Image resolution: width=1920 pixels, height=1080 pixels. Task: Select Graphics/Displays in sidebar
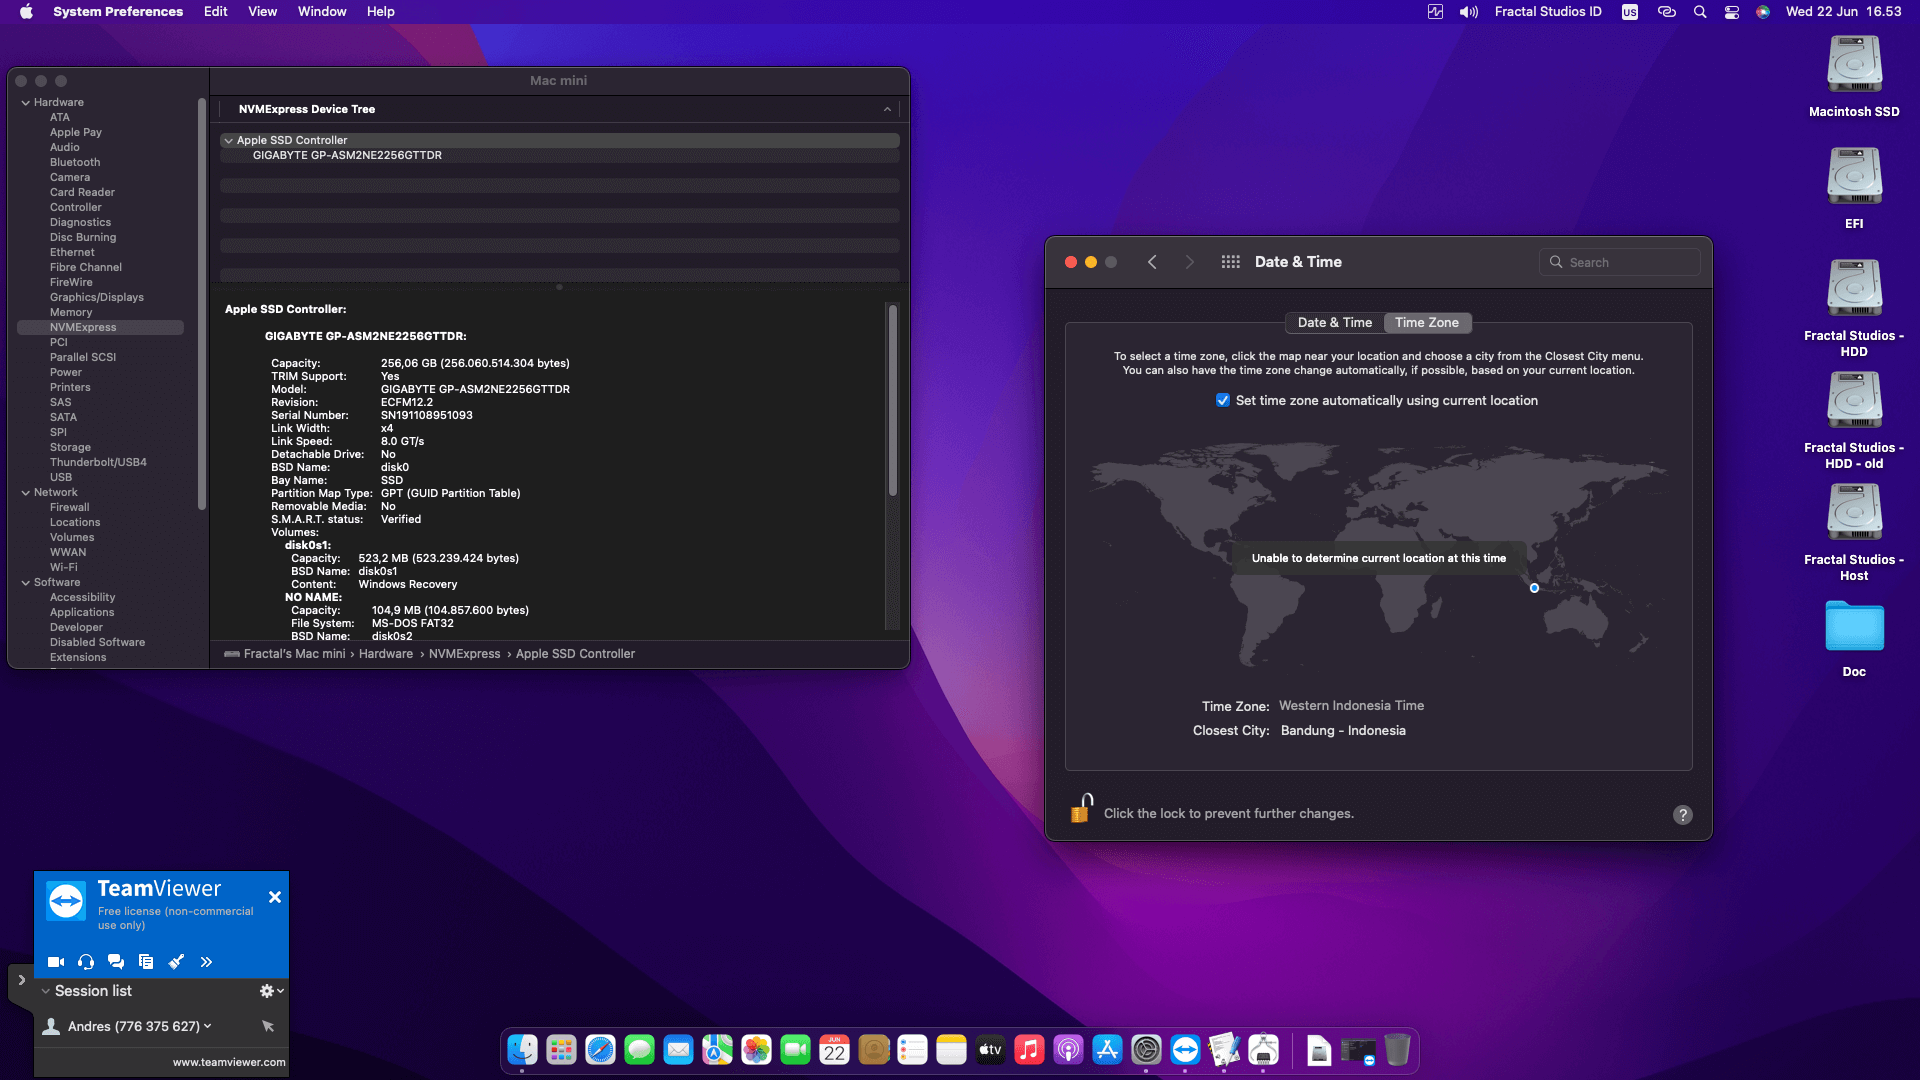tap(97, 297)
